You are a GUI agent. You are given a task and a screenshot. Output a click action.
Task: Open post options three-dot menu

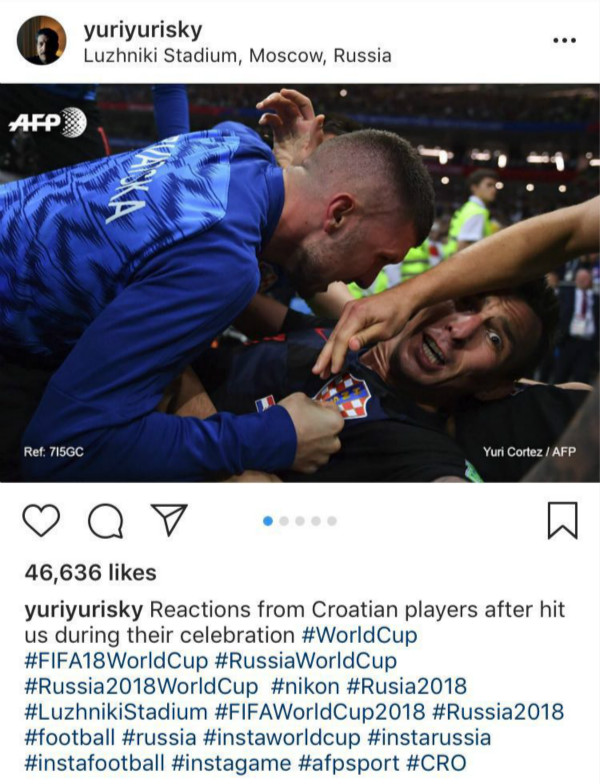[x=564, y=40]
